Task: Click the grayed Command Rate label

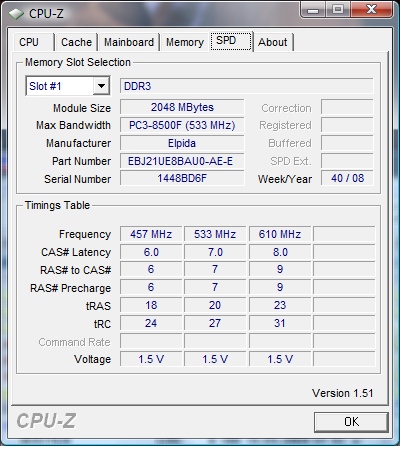Action: [x=74, y=342]
